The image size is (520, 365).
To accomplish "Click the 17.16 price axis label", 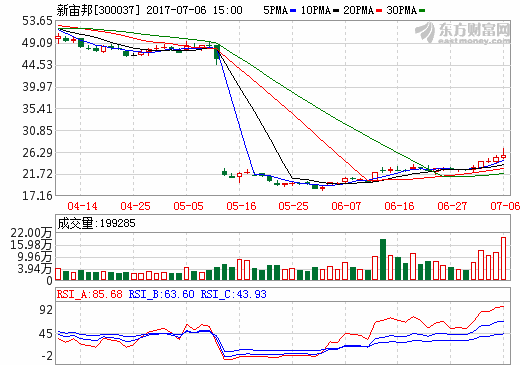I will [37, 196].
